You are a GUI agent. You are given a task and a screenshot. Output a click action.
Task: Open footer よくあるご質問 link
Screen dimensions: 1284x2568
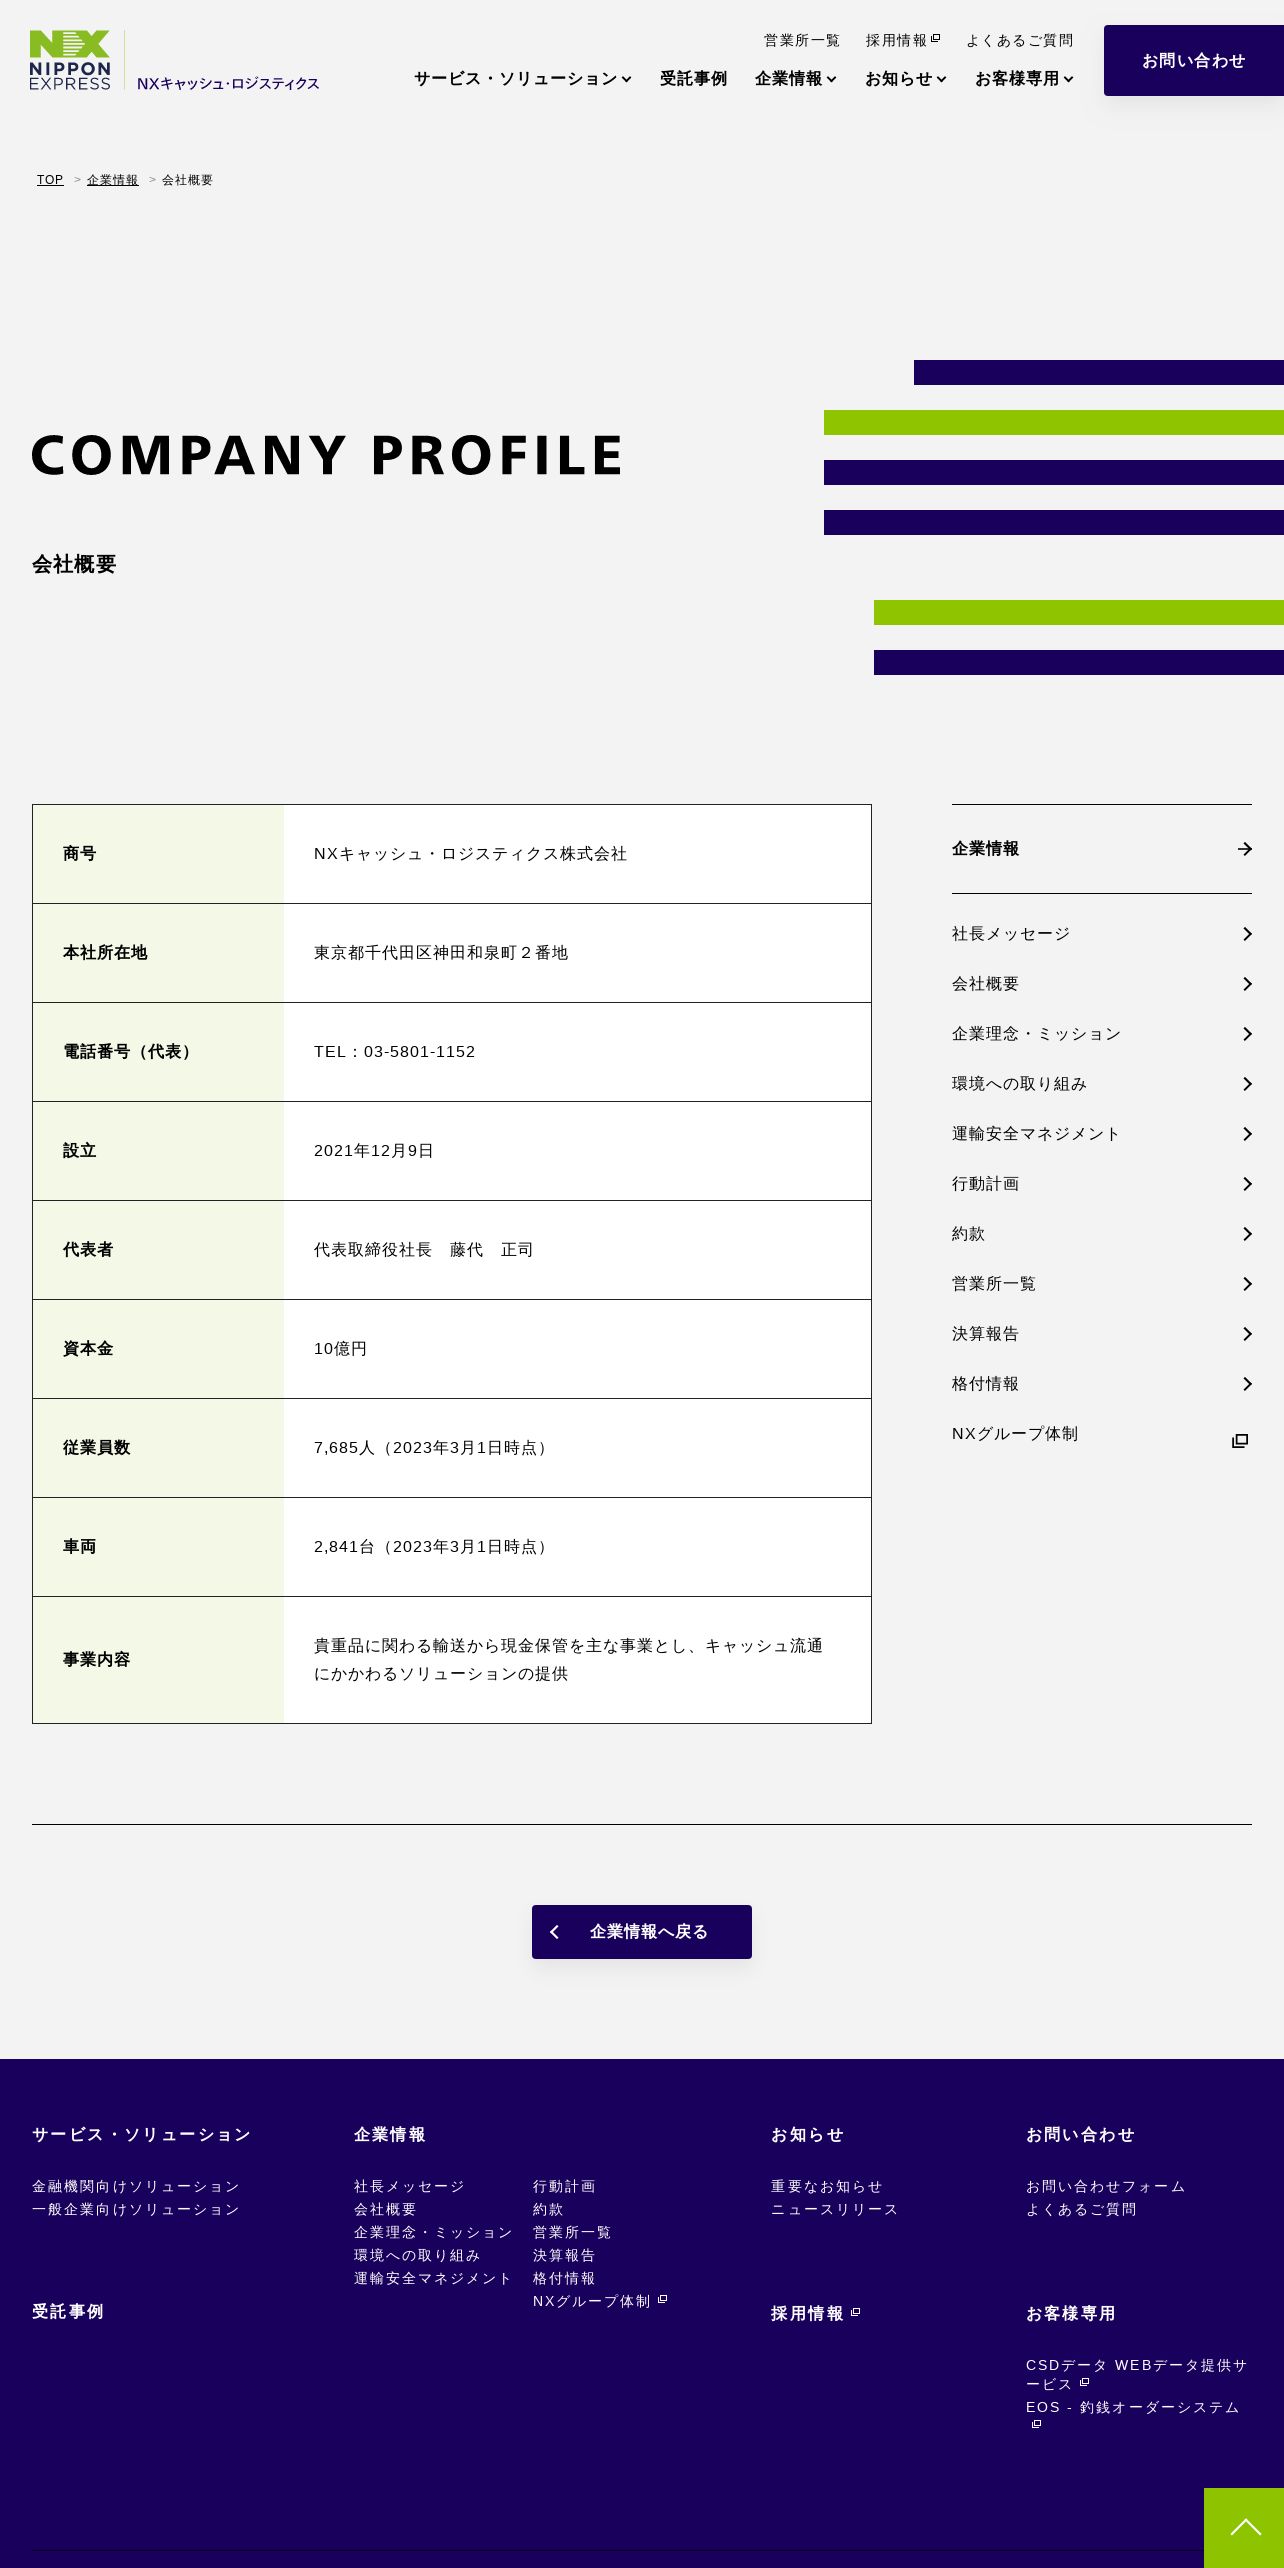click(x=1082, y=2209)
